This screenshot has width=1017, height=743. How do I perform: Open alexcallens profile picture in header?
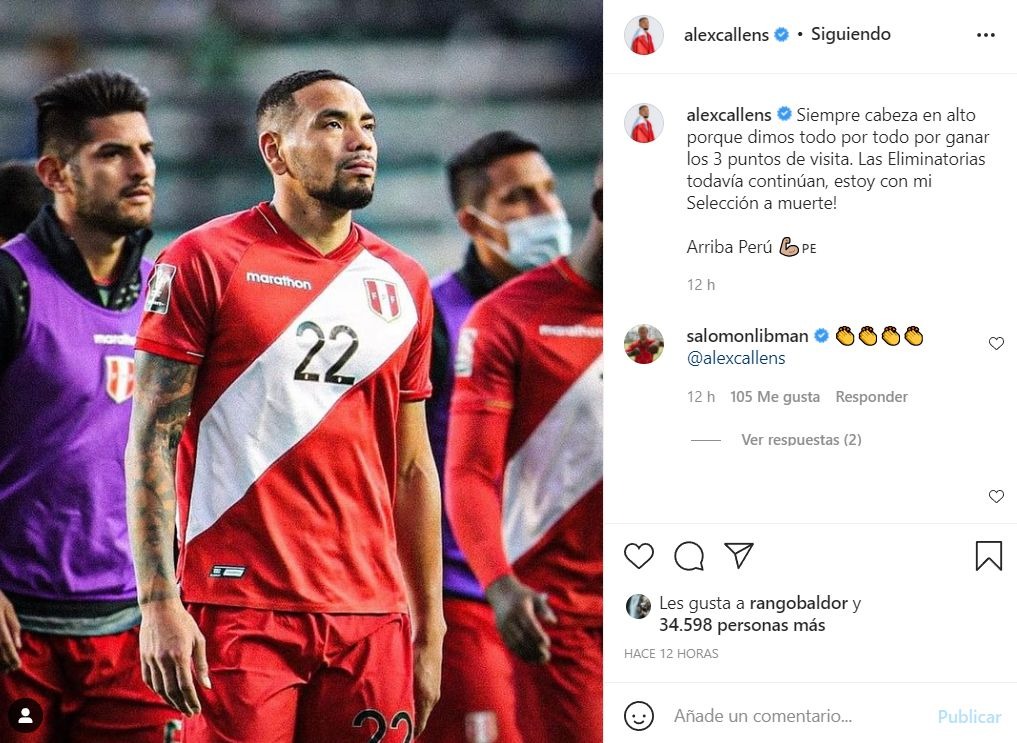pos(643,35)
